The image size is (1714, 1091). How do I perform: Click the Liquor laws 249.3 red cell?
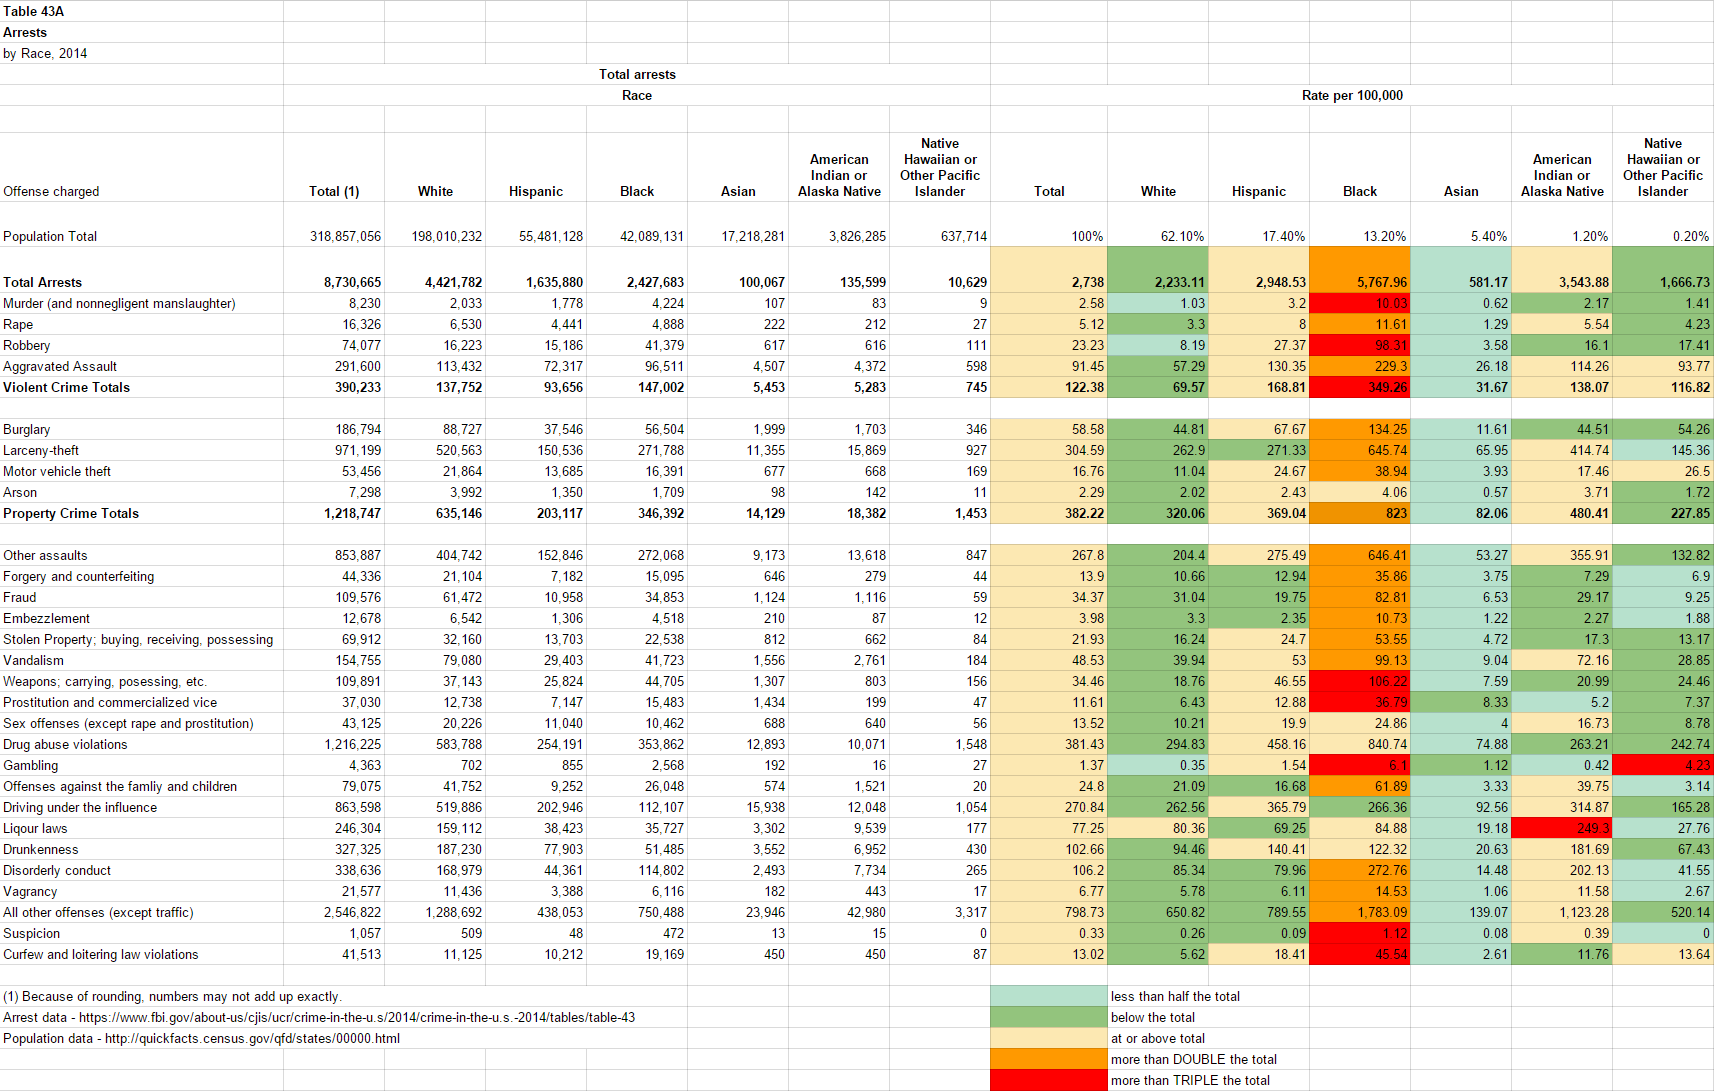pos(1562,828)
